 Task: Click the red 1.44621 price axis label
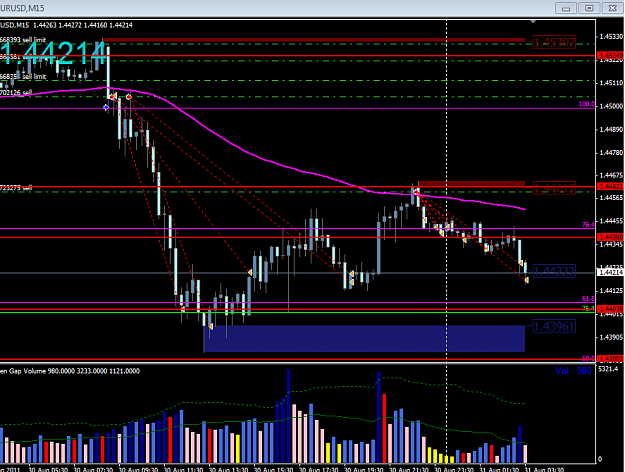pos(611,186)
